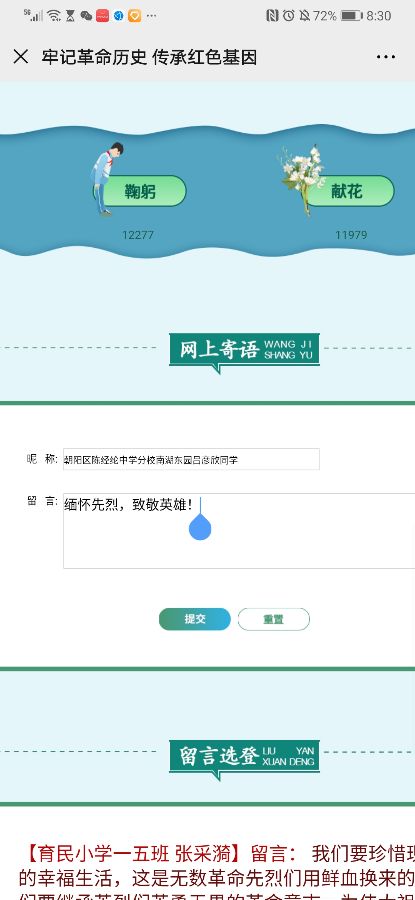
Task: Tap the WeChat icon in status bar
Action: 86,16
